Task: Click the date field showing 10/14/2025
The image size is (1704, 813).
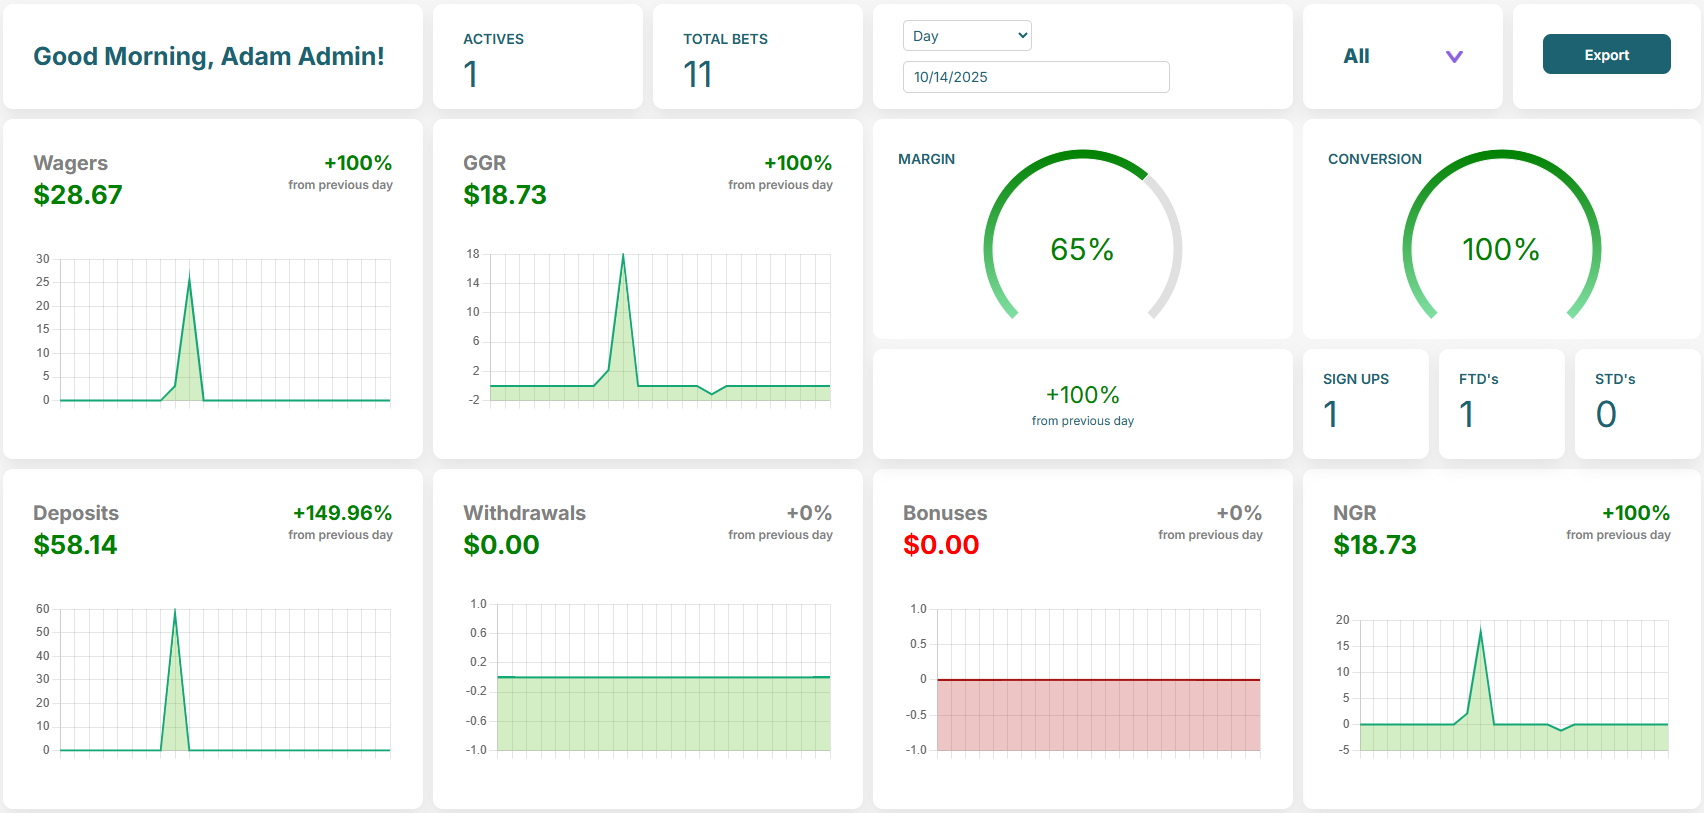Action: 1035,77
